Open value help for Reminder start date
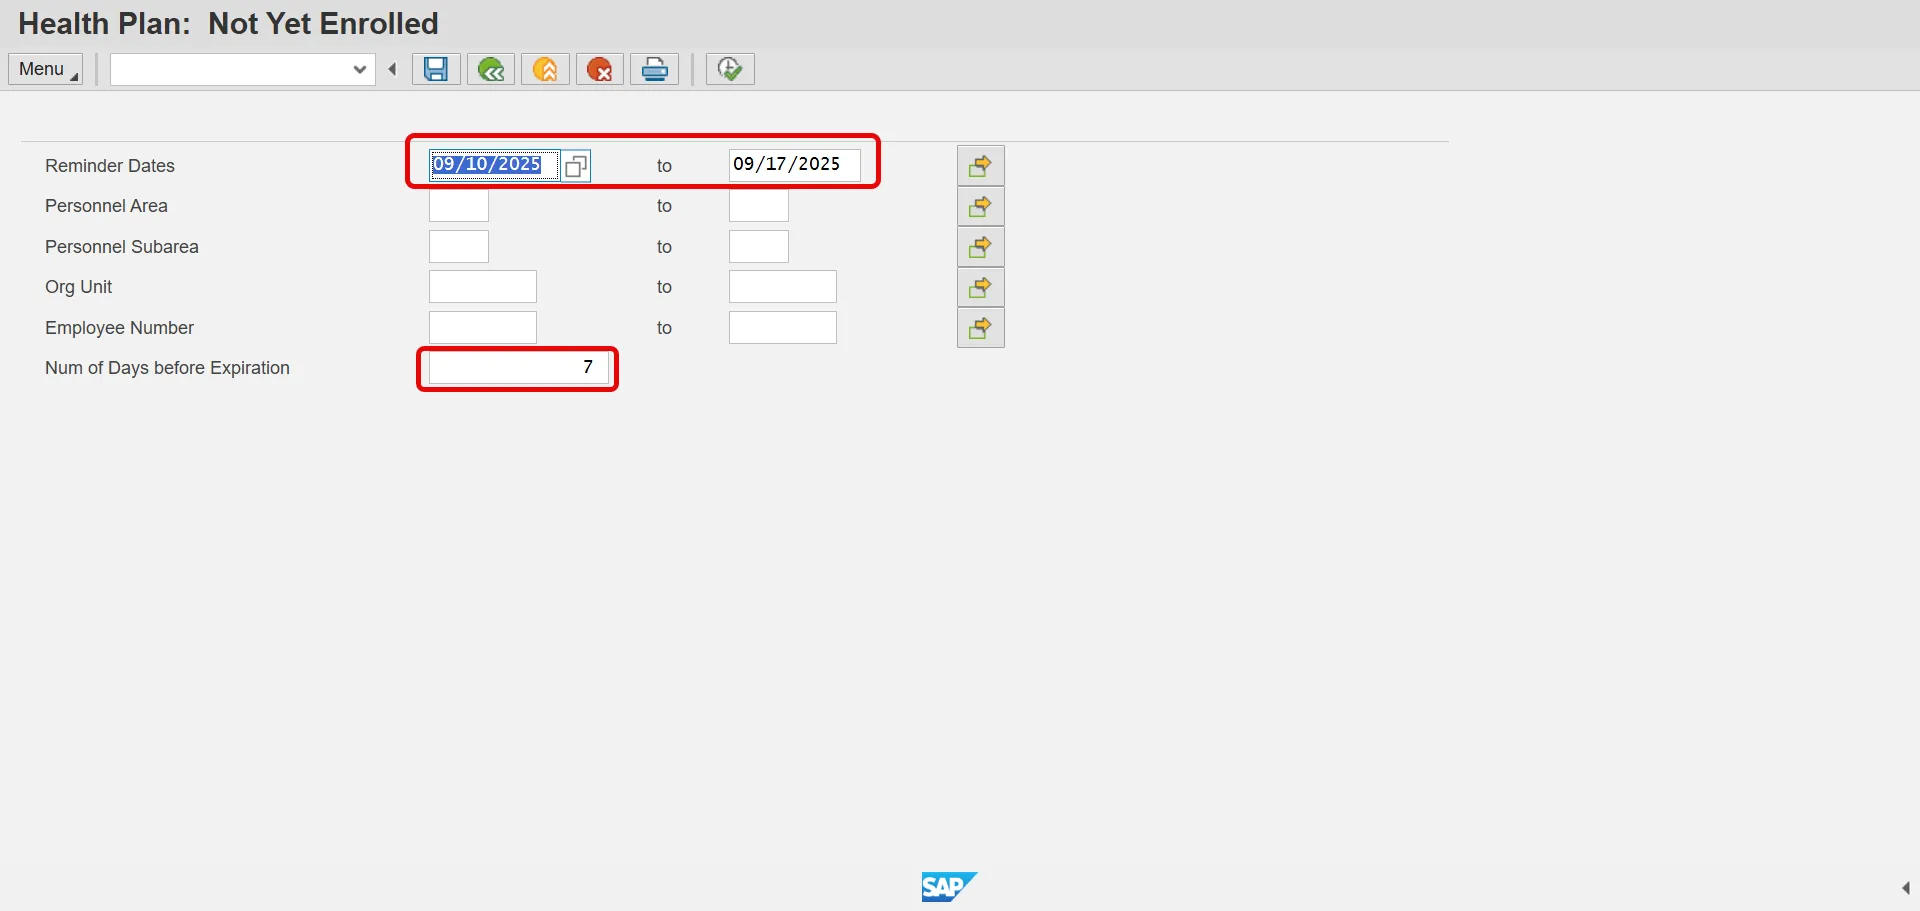 [576, 166]
